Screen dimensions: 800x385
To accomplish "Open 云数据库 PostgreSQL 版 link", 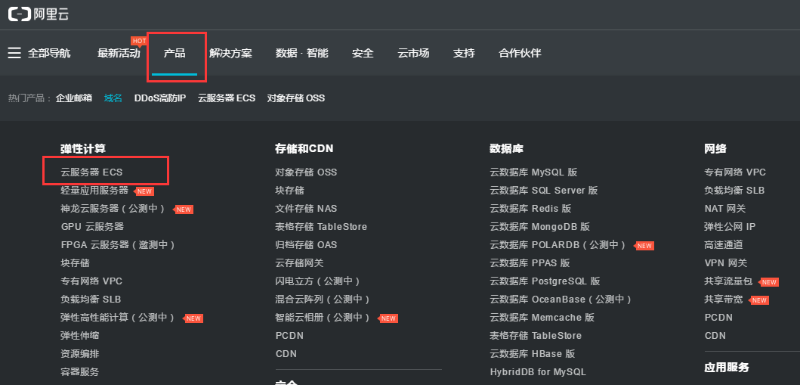I will pyautogui.click(x=545, y=281).
